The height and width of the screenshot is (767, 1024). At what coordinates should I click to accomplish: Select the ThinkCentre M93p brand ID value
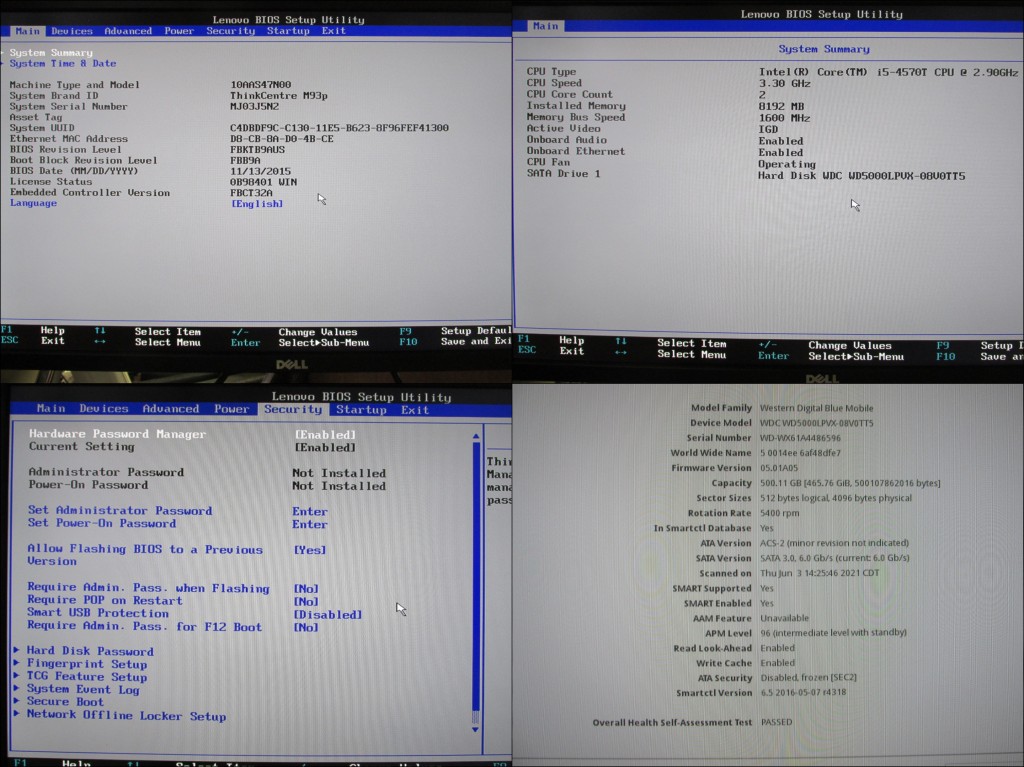point(279,95)
